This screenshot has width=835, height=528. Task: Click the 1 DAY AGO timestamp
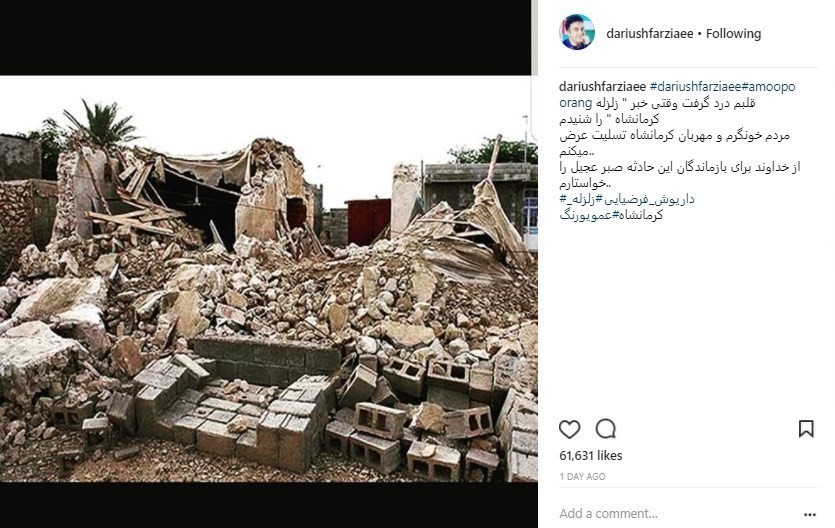pyautogui.click(x=582, y=477)
